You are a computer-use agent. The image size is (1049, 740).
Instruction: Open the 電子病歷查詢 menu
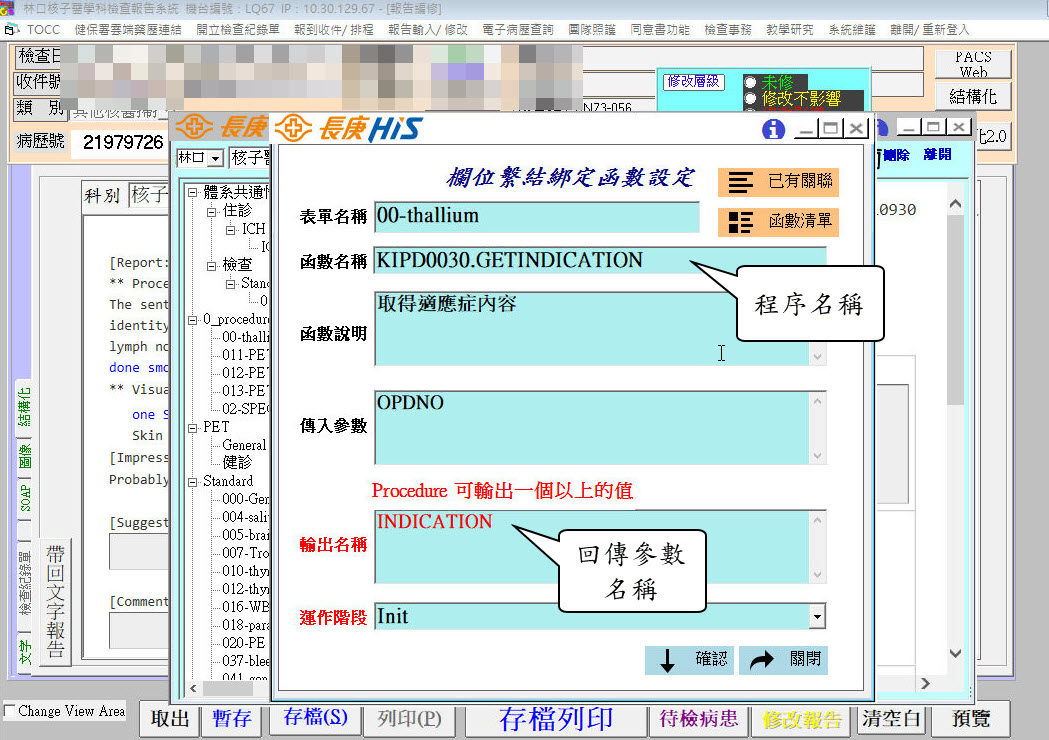517,30
